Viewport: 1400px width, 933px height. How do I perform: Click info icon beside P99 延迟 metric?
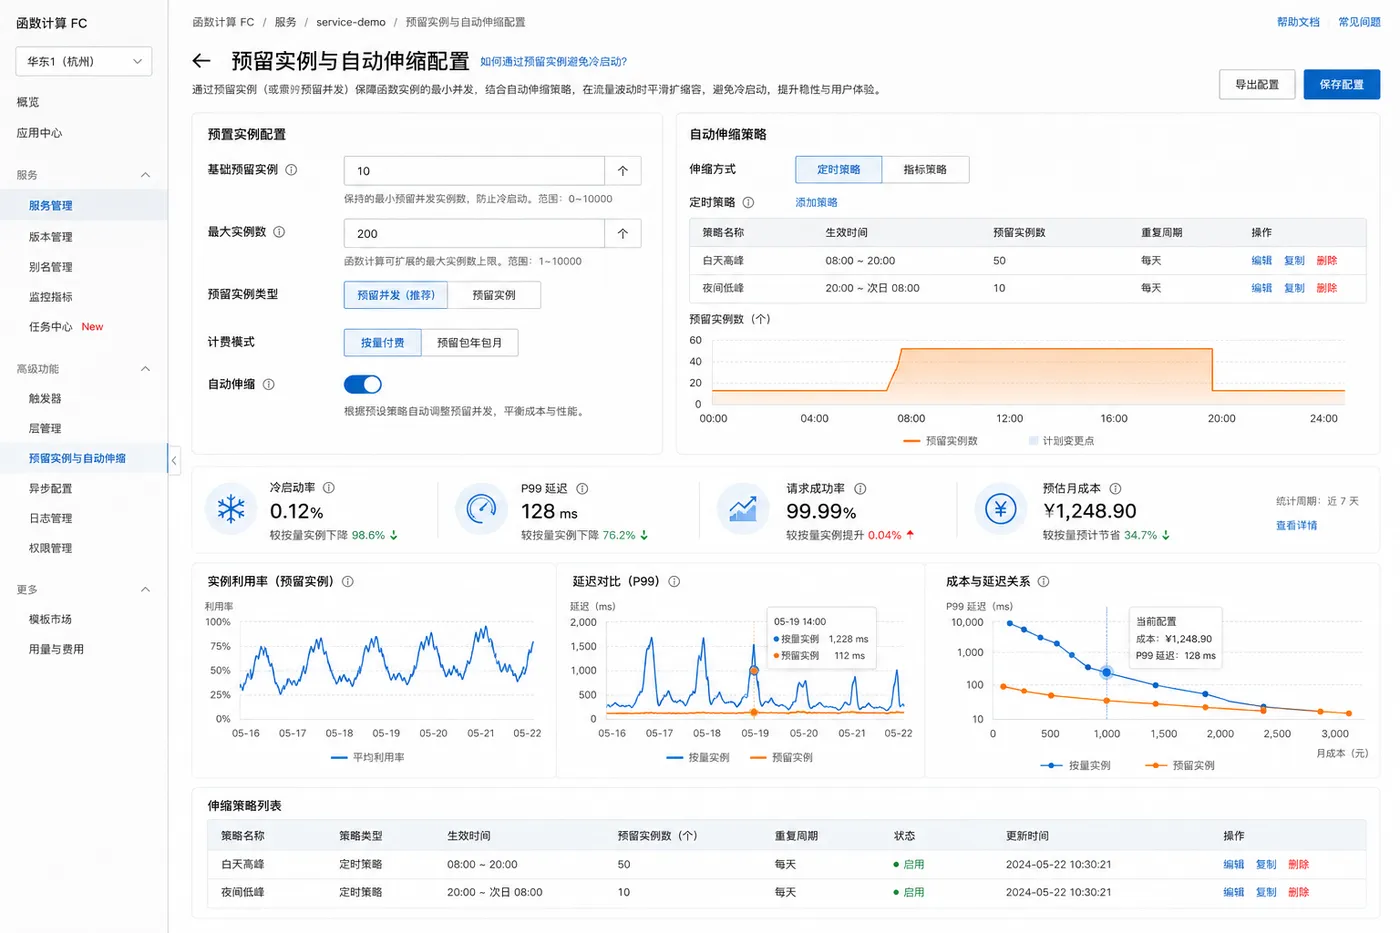coord(582,489)
